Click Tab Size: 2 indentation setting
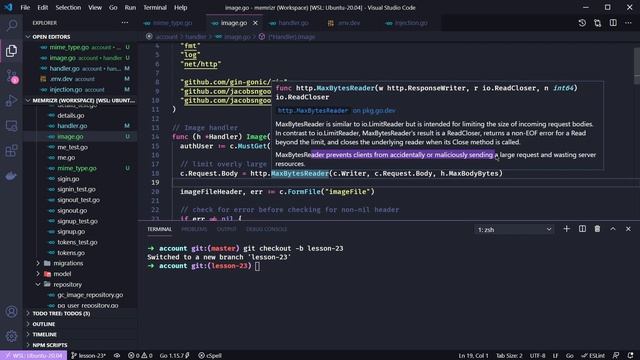Screen dimensions: 640x360 click(509, 356)
